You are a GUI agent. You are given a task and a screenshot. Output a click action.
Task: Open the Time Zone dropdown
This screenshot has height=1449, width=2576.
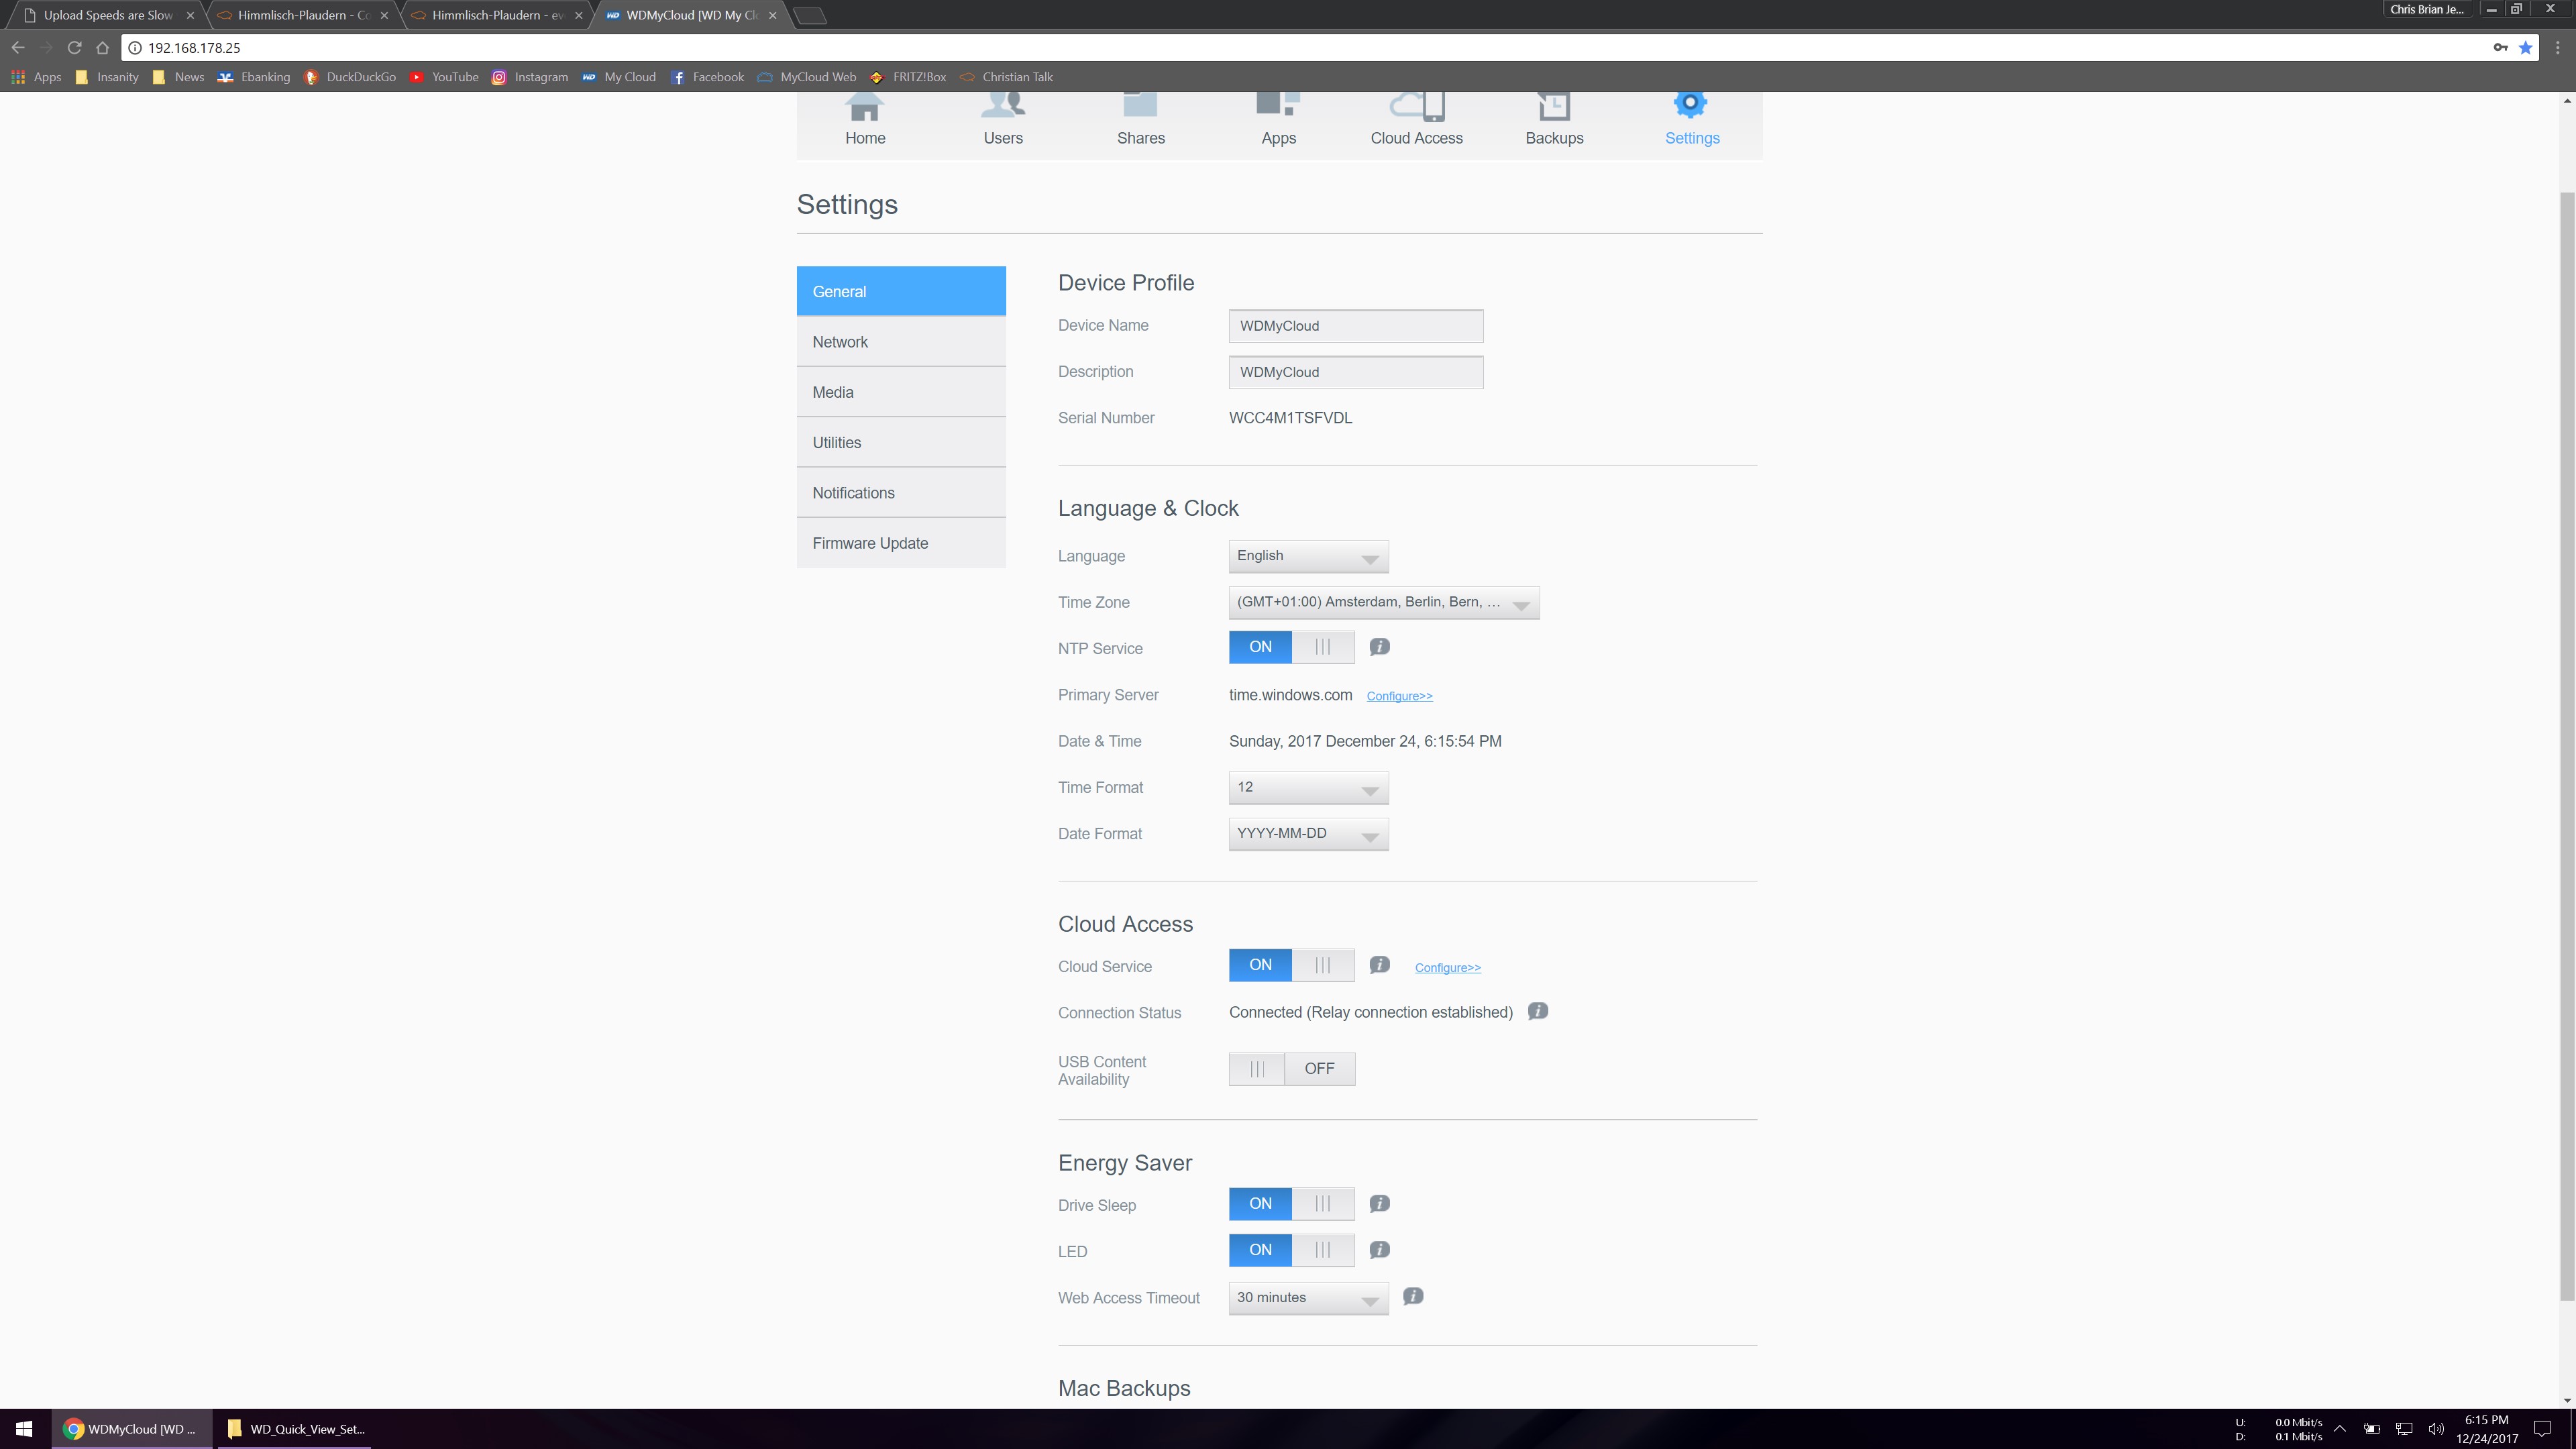[1383, 602]
